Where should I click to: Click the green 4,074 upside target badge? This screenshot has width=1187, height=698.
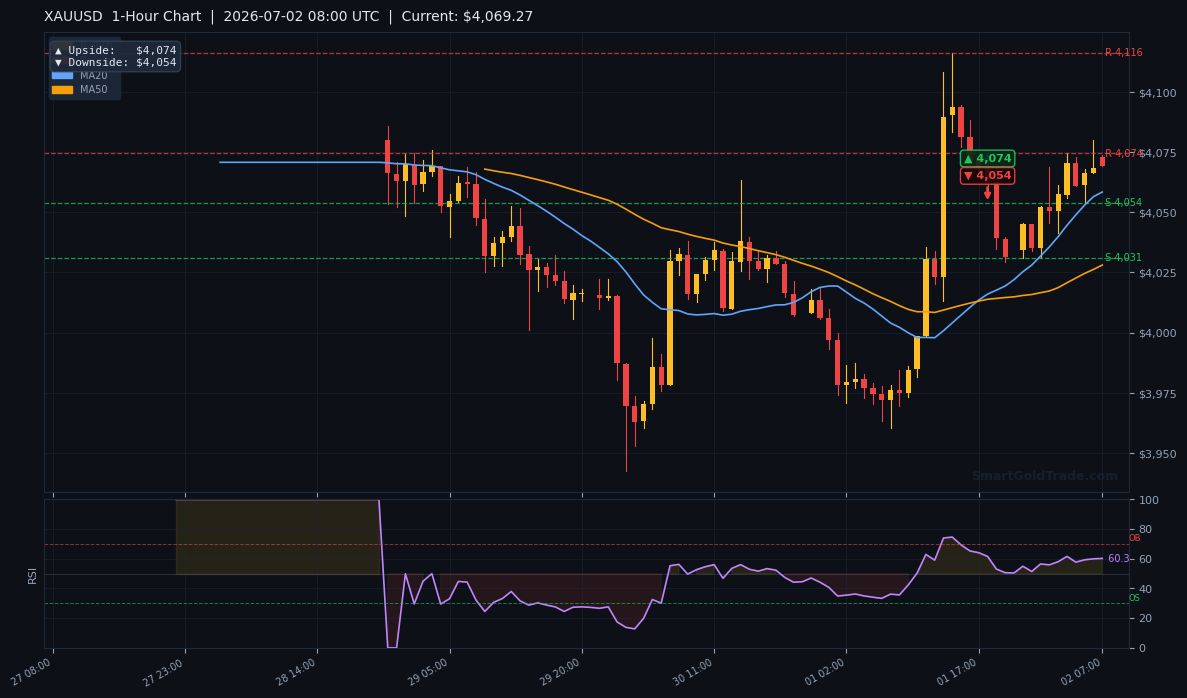pos(987,158)
